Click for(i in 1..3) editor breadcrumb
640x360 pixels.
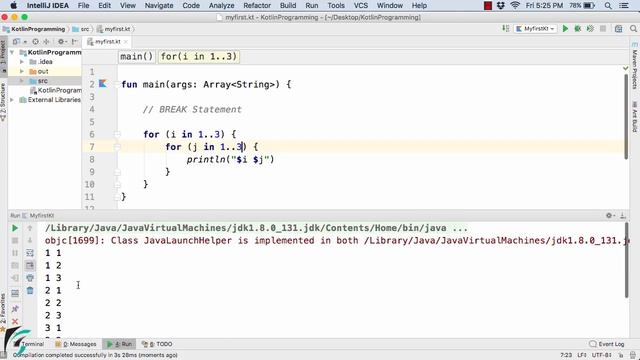[x=199, y=56]
